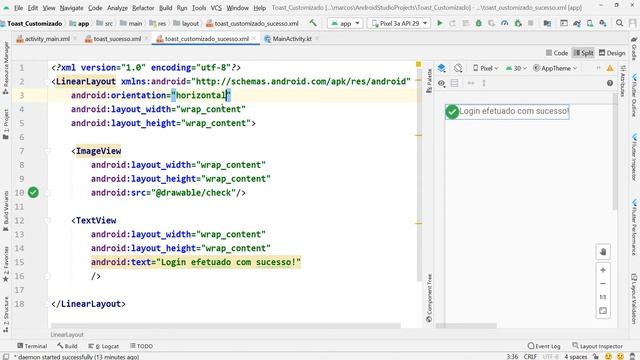
Task: Click the layout editor window icon in toolbar
Action: pos(564,23)
